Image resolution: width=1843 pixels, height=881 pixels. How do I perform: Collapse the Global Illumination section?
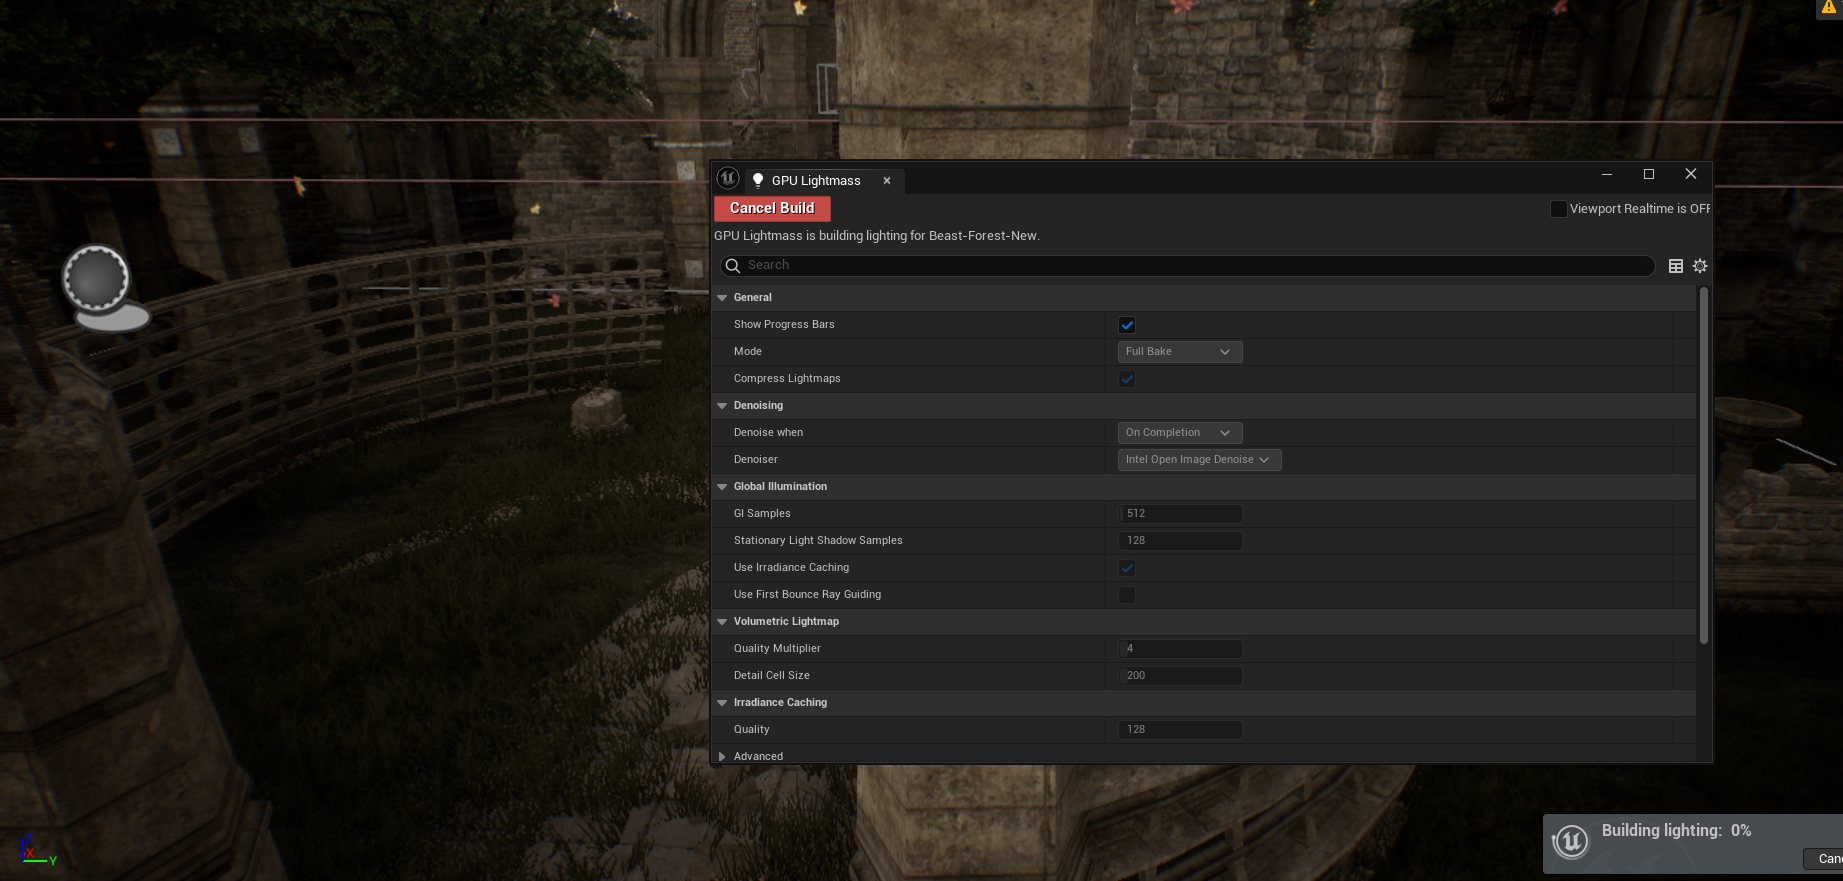[x=722, y=487]
